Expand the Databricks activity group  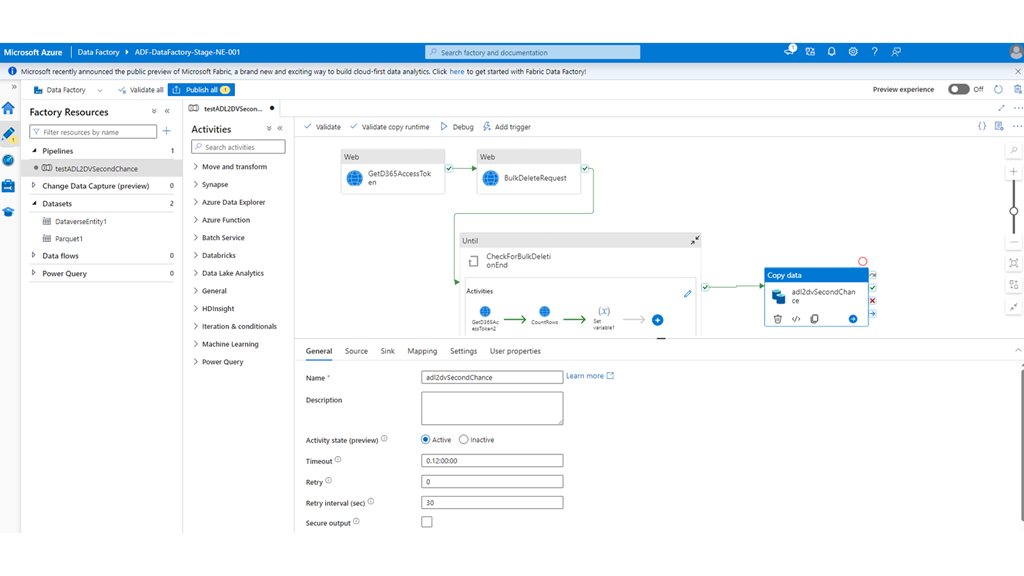196,255
